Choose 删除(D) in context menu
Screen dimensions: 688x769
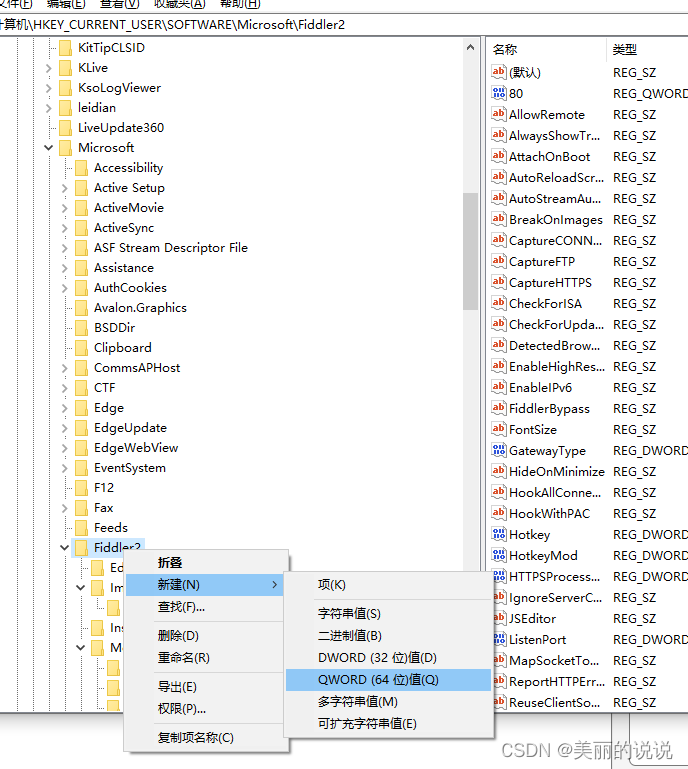[x=204, y=636]
